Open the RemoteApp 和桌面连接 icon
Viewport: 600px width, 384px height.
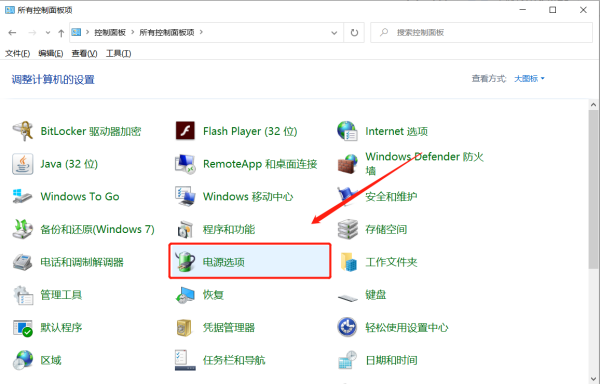coord(185,164)
